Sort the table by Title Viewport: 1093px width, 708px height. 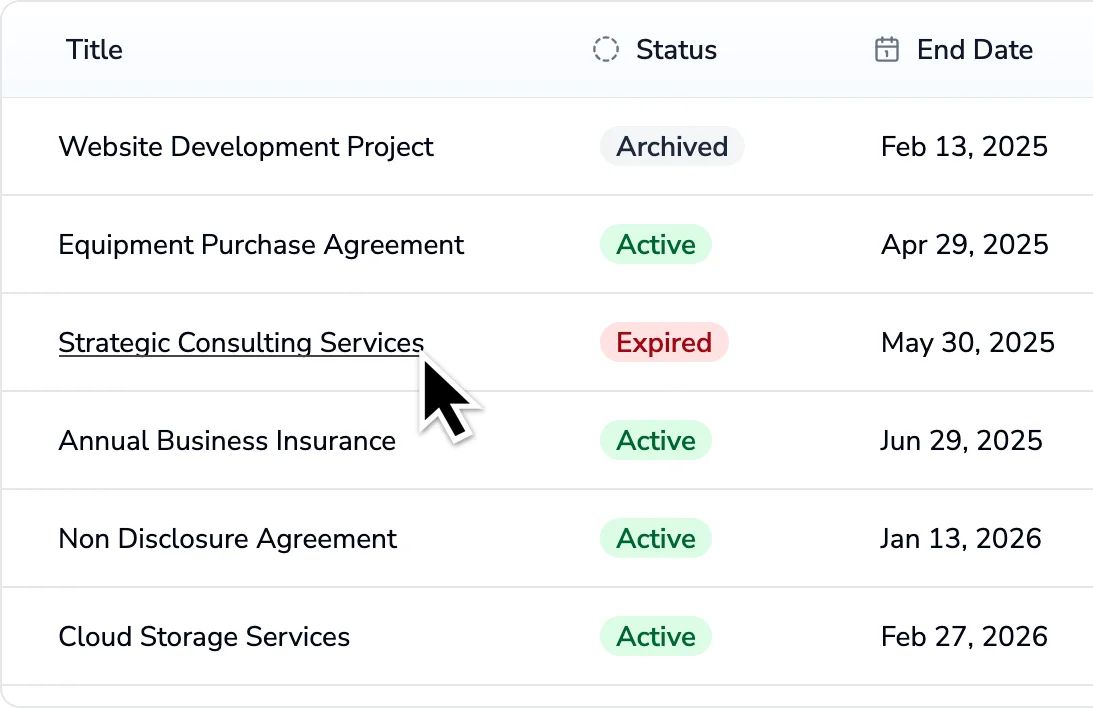tap(93, 49)
